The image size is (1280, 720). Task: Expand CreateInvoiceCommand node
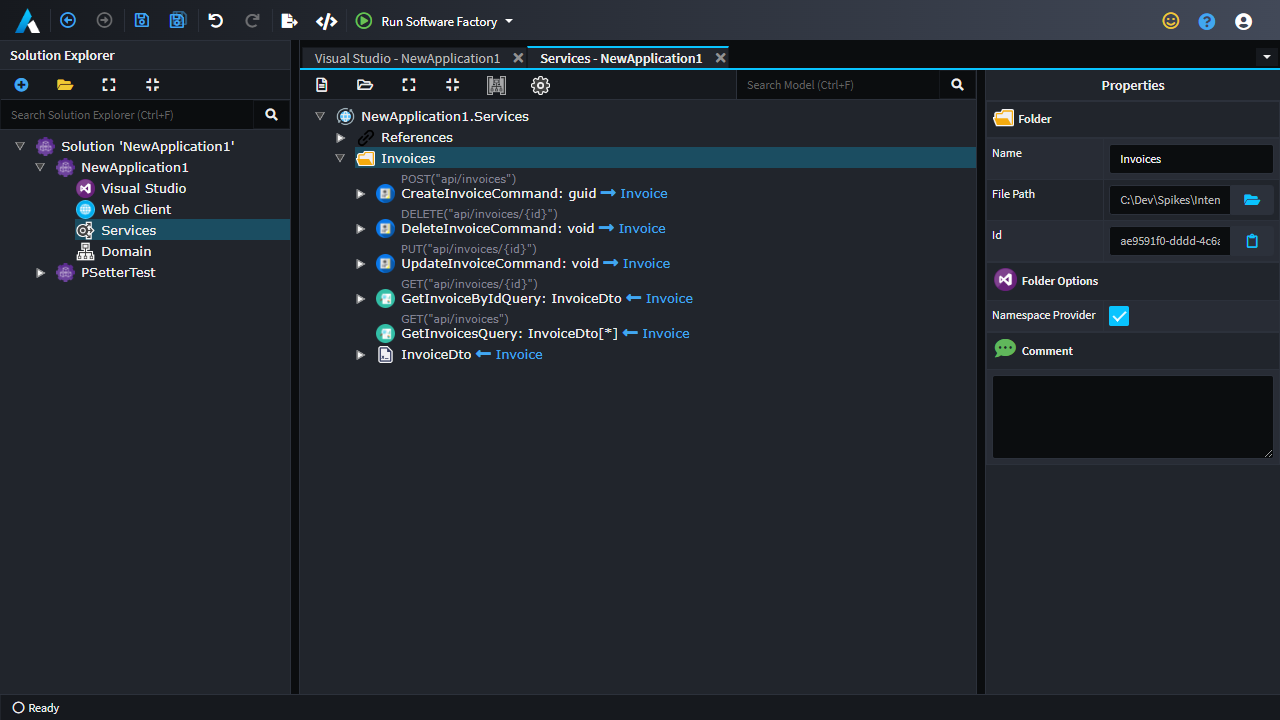360,193
